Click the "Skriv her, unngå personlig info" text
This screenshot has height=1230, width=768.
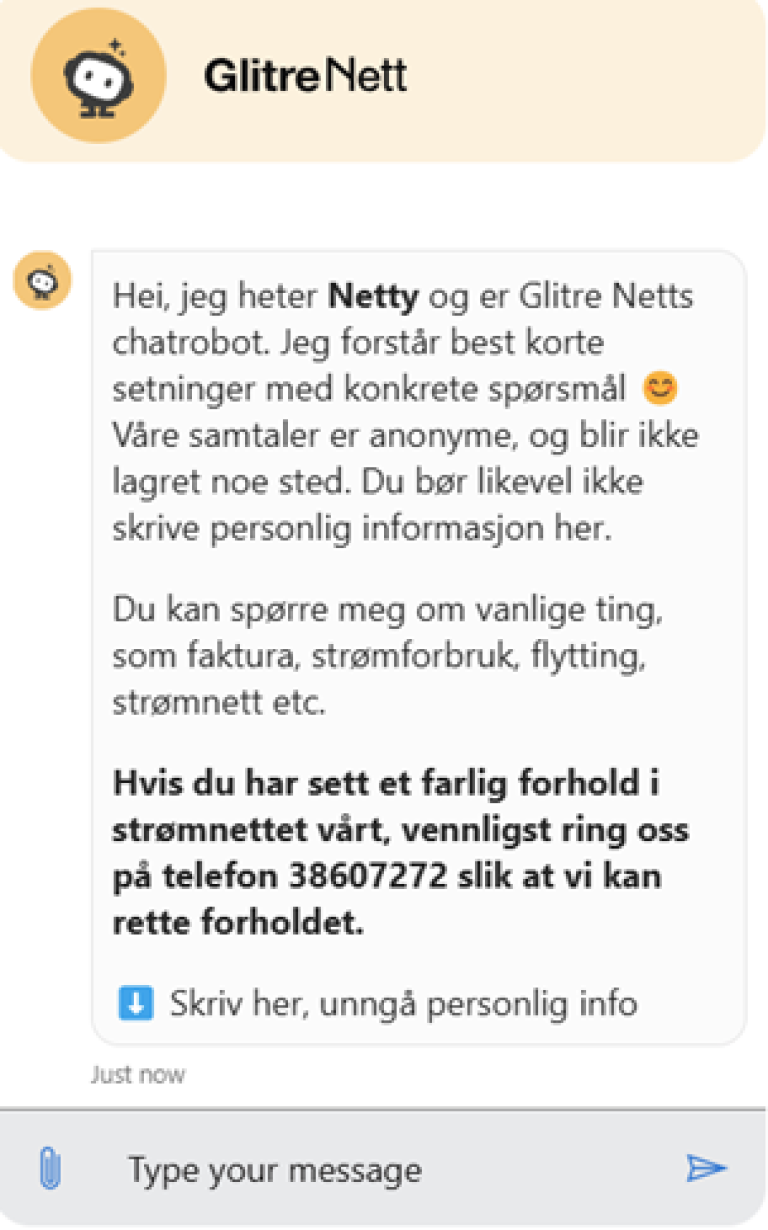[x=403, y=1002]
